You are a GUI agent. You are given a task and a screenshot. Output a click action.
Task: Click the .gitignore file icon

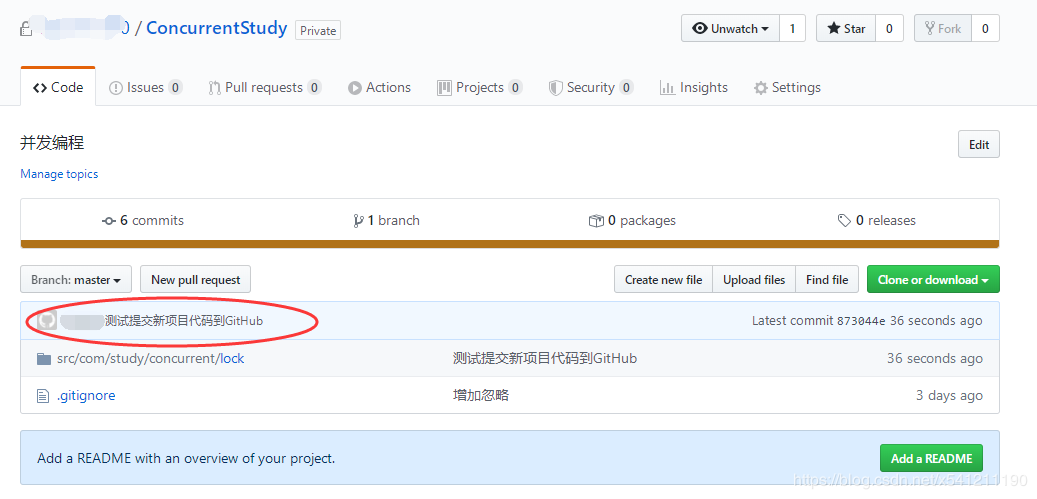click(43, 396)
